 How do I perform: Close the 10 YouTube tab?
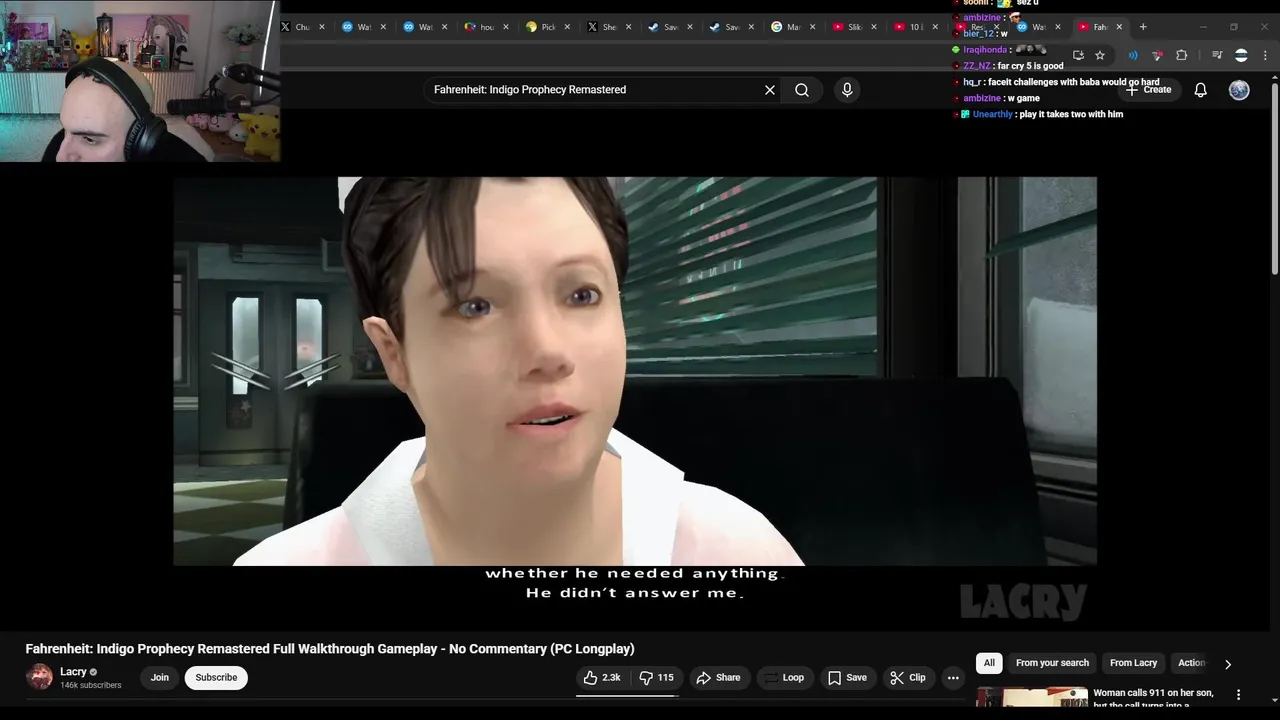(x=935, y=27)
